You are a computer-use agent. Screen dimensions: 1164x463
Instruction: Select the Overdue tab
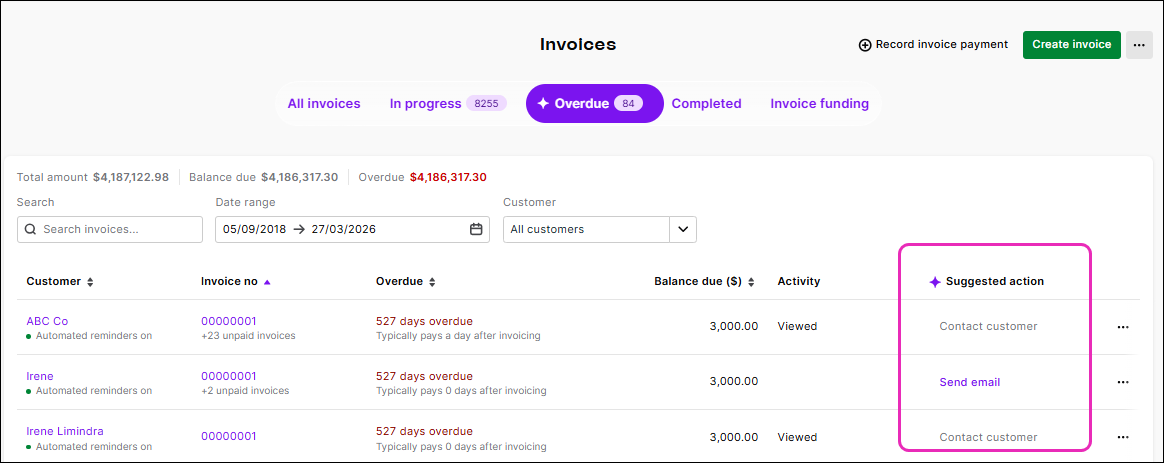click(x=595, y=104)
